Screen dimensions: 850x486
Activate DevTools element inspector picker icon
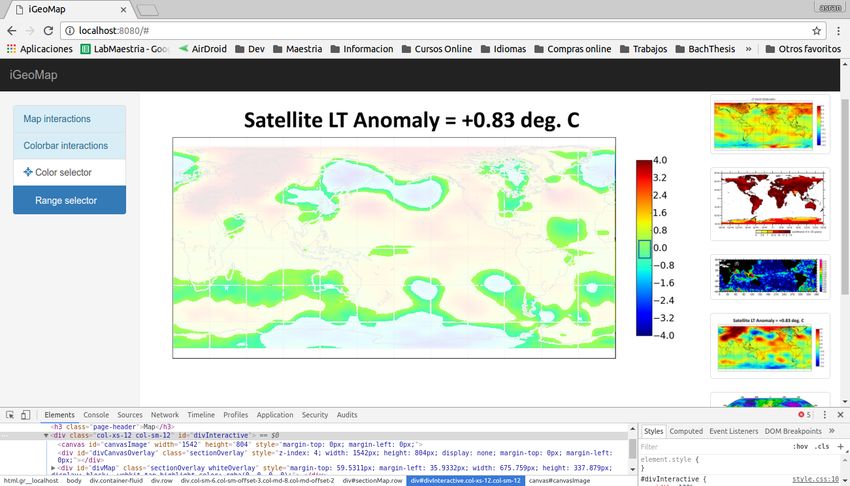(10, 415)
